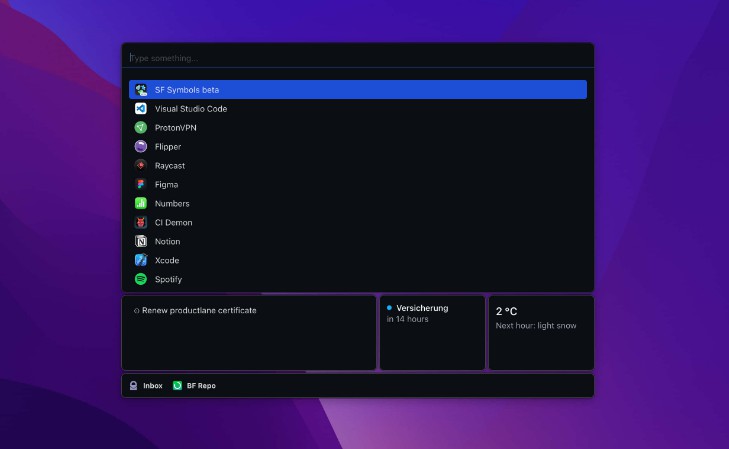Open the SF Symbols beta app icon

(x=141, y=90)
